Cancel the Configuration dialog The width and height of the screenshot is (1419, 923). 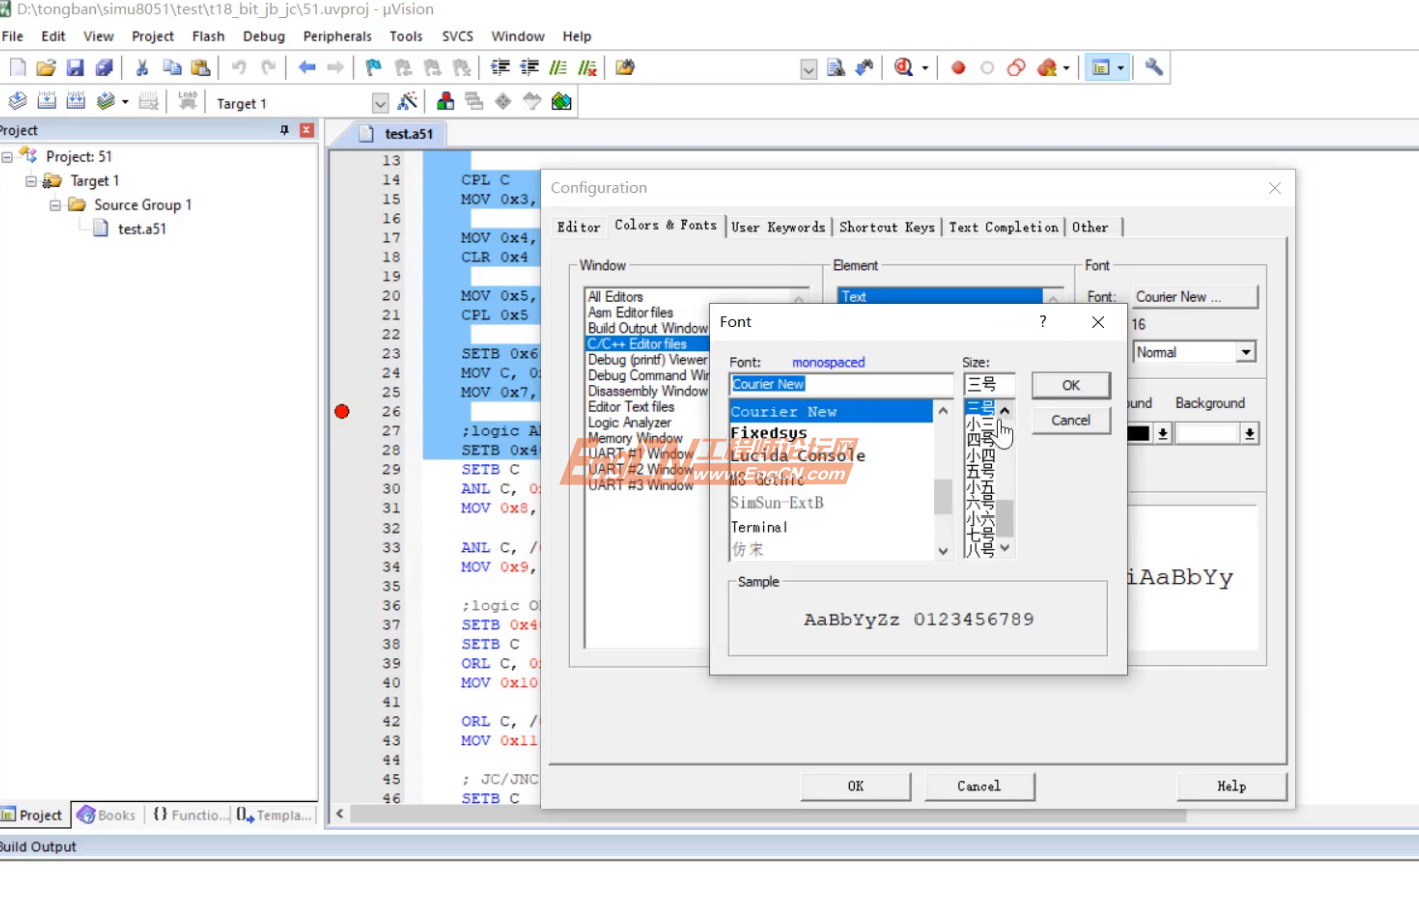[x=979, y=786]
